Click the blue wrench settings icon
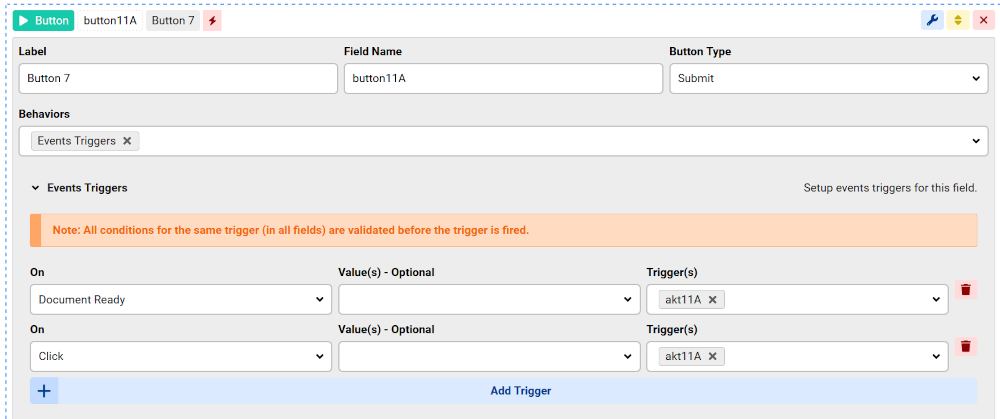The image size is (1000, 419). (932, 20)
